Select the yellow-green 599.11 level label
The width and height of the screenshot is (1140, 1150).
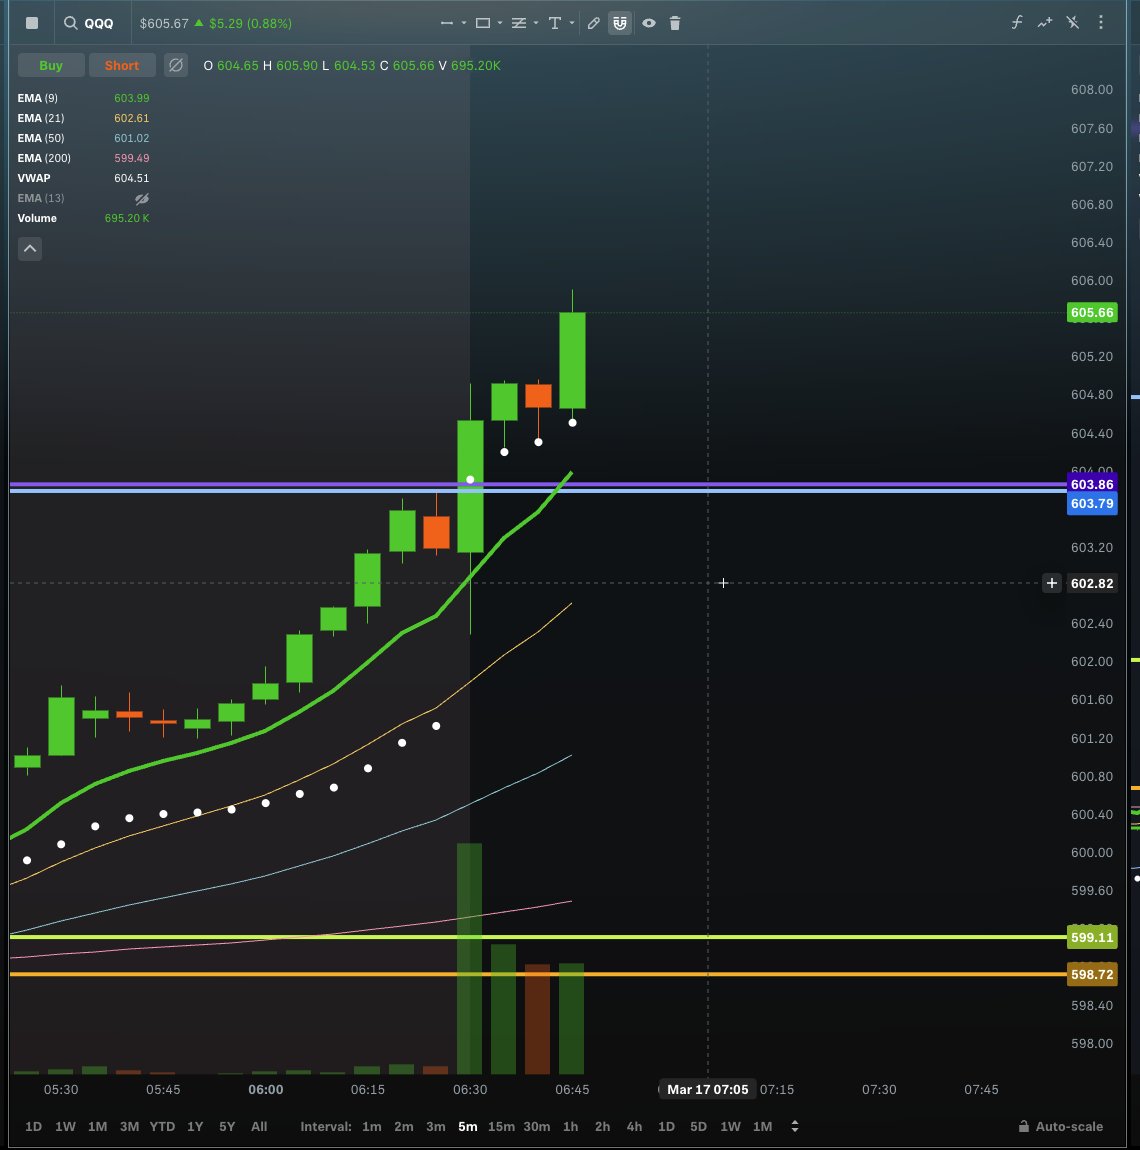click(x=1092, y=937)
